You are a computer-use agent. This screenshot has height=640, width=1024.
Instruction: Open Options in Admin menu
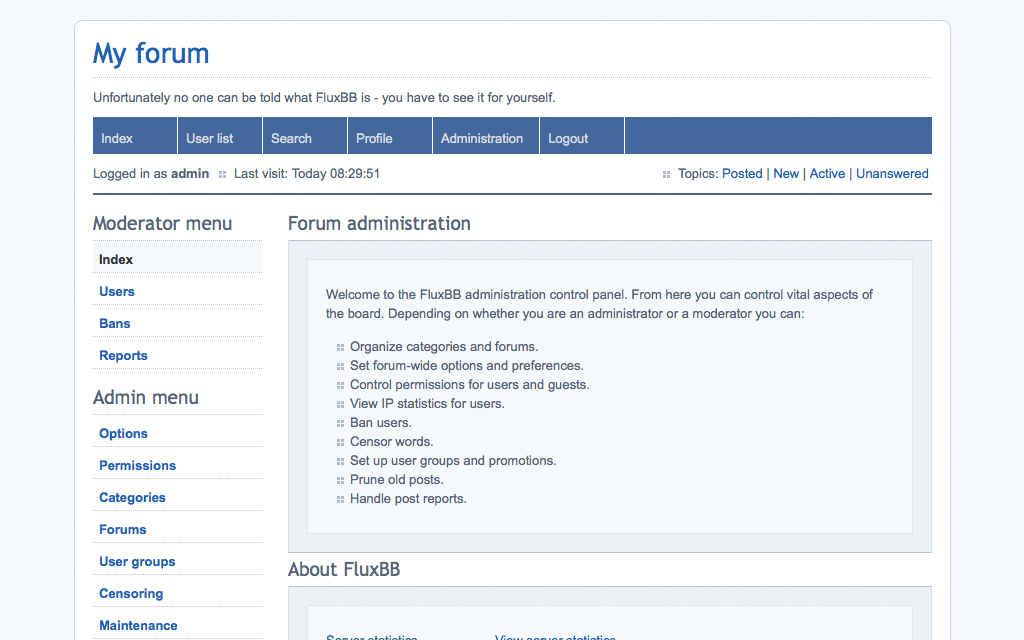(x=123, y=433)
